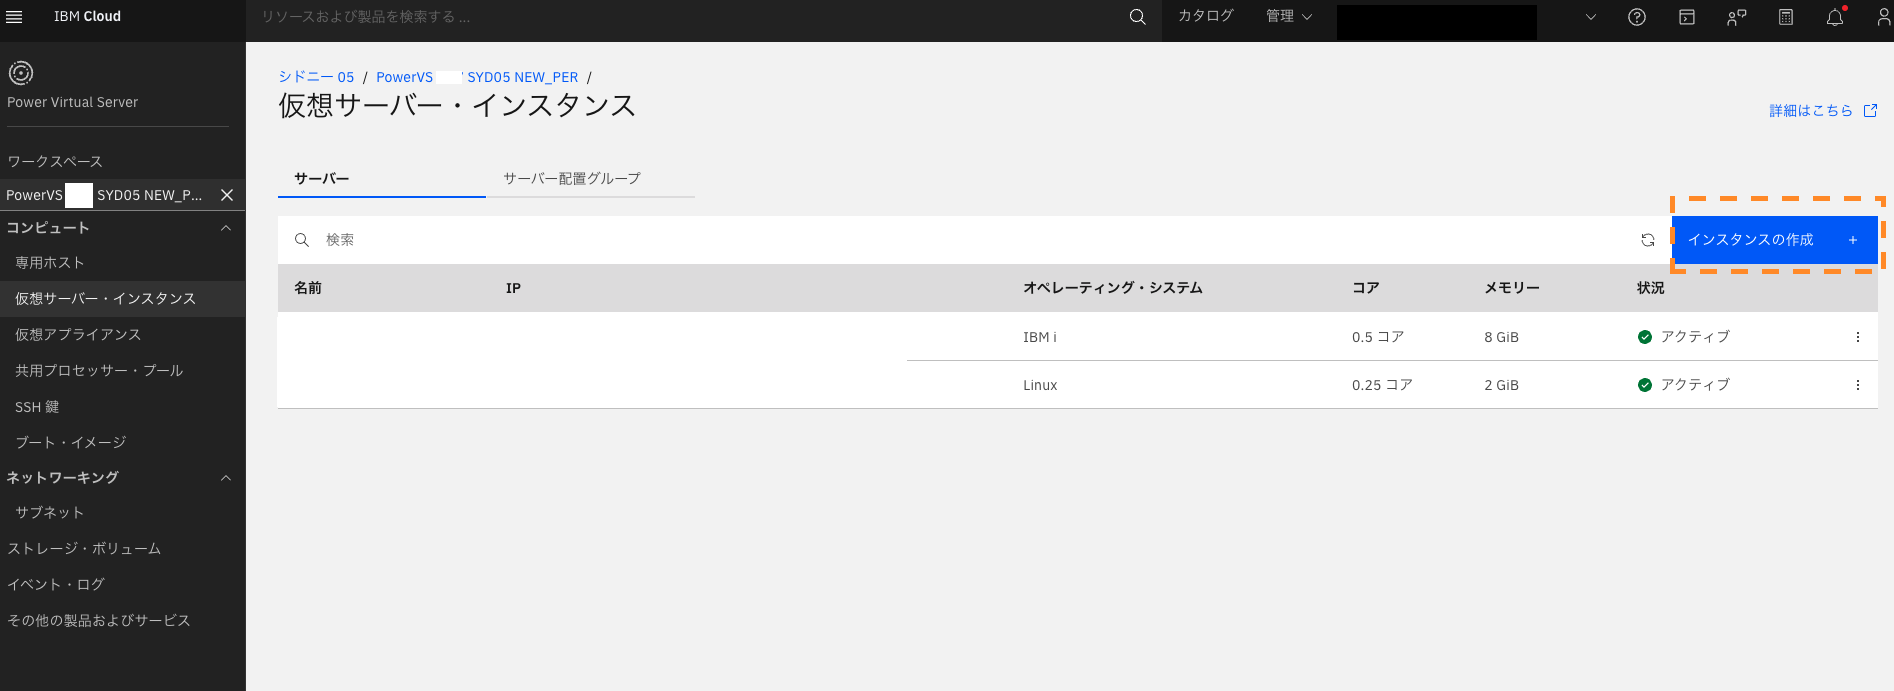1894x691 pixels.
Task: Refresh the server instances table
Action: click(x=1648, y=240)
